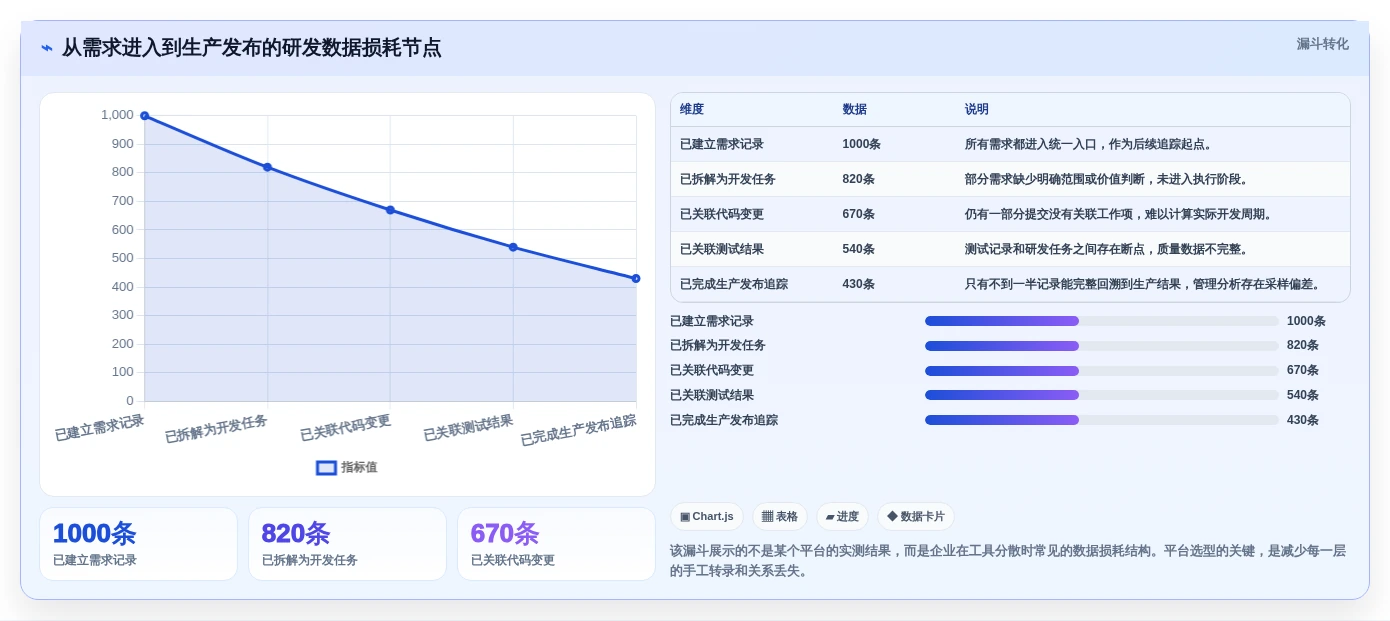Click the table data cell 1000条
The height and width of the screenshot is (621, 1390).
click(x=861, y=144)
